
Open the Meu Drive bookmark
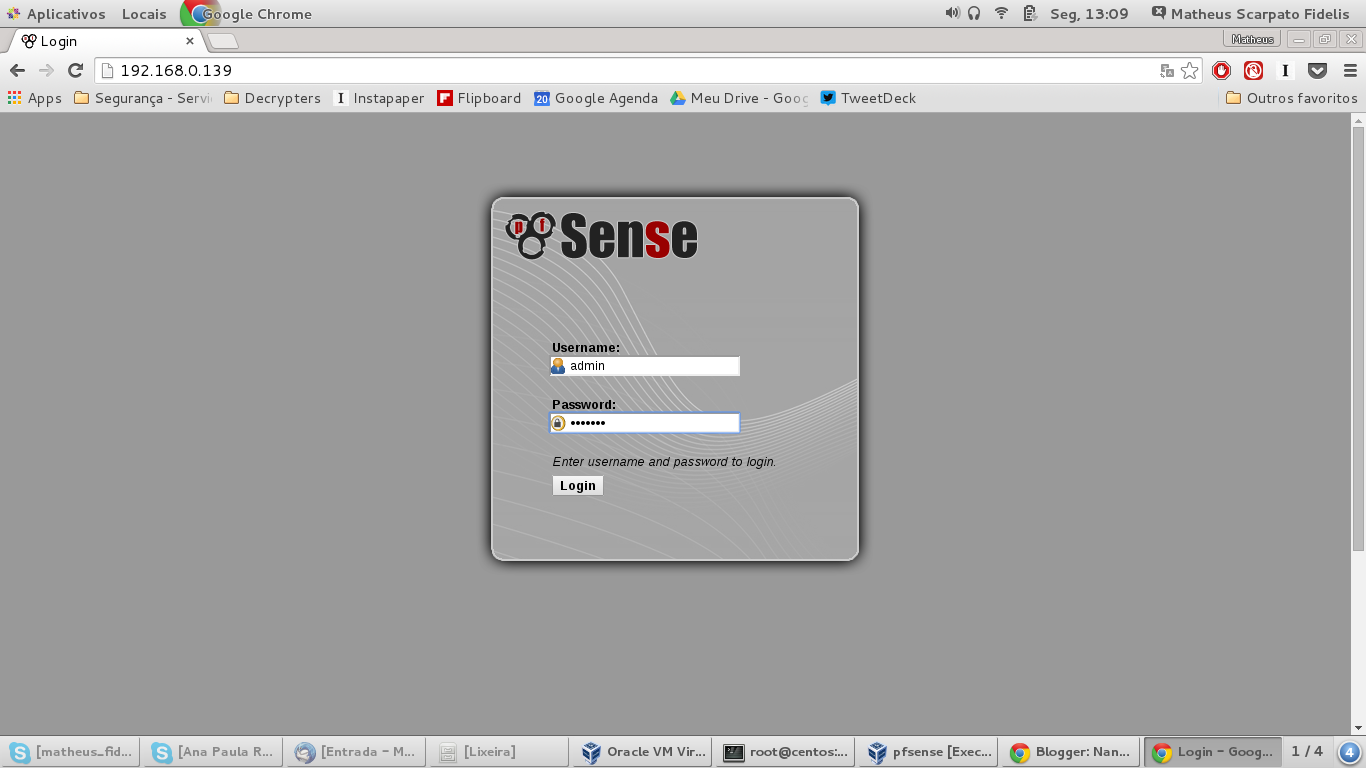click(739, 98)
